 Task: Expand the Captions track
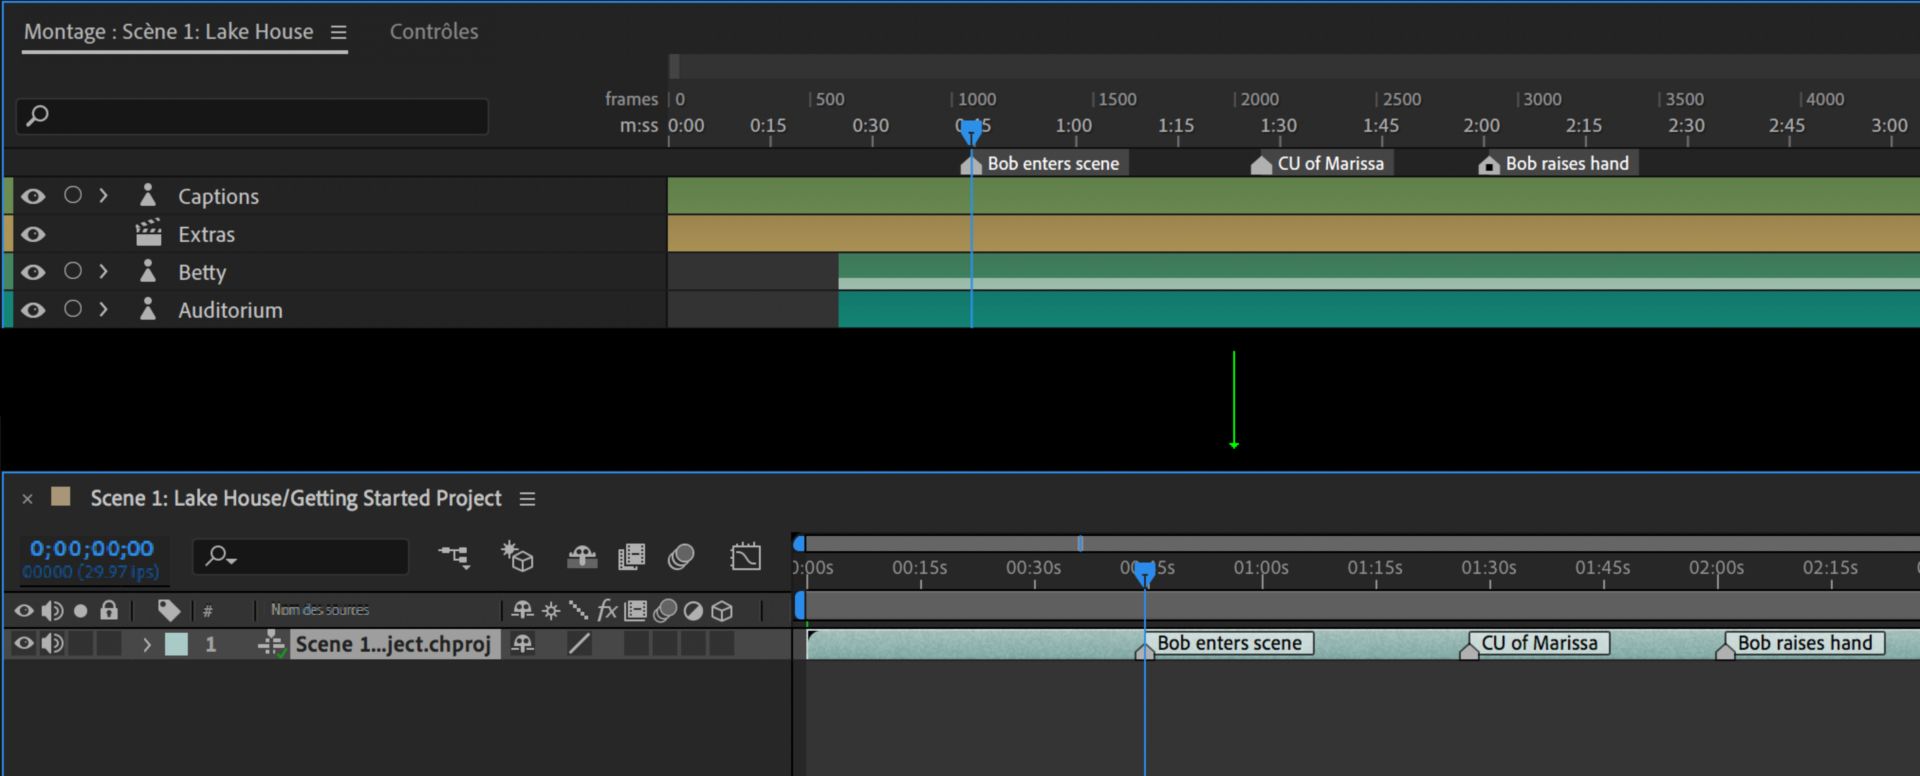click(103, 195)
